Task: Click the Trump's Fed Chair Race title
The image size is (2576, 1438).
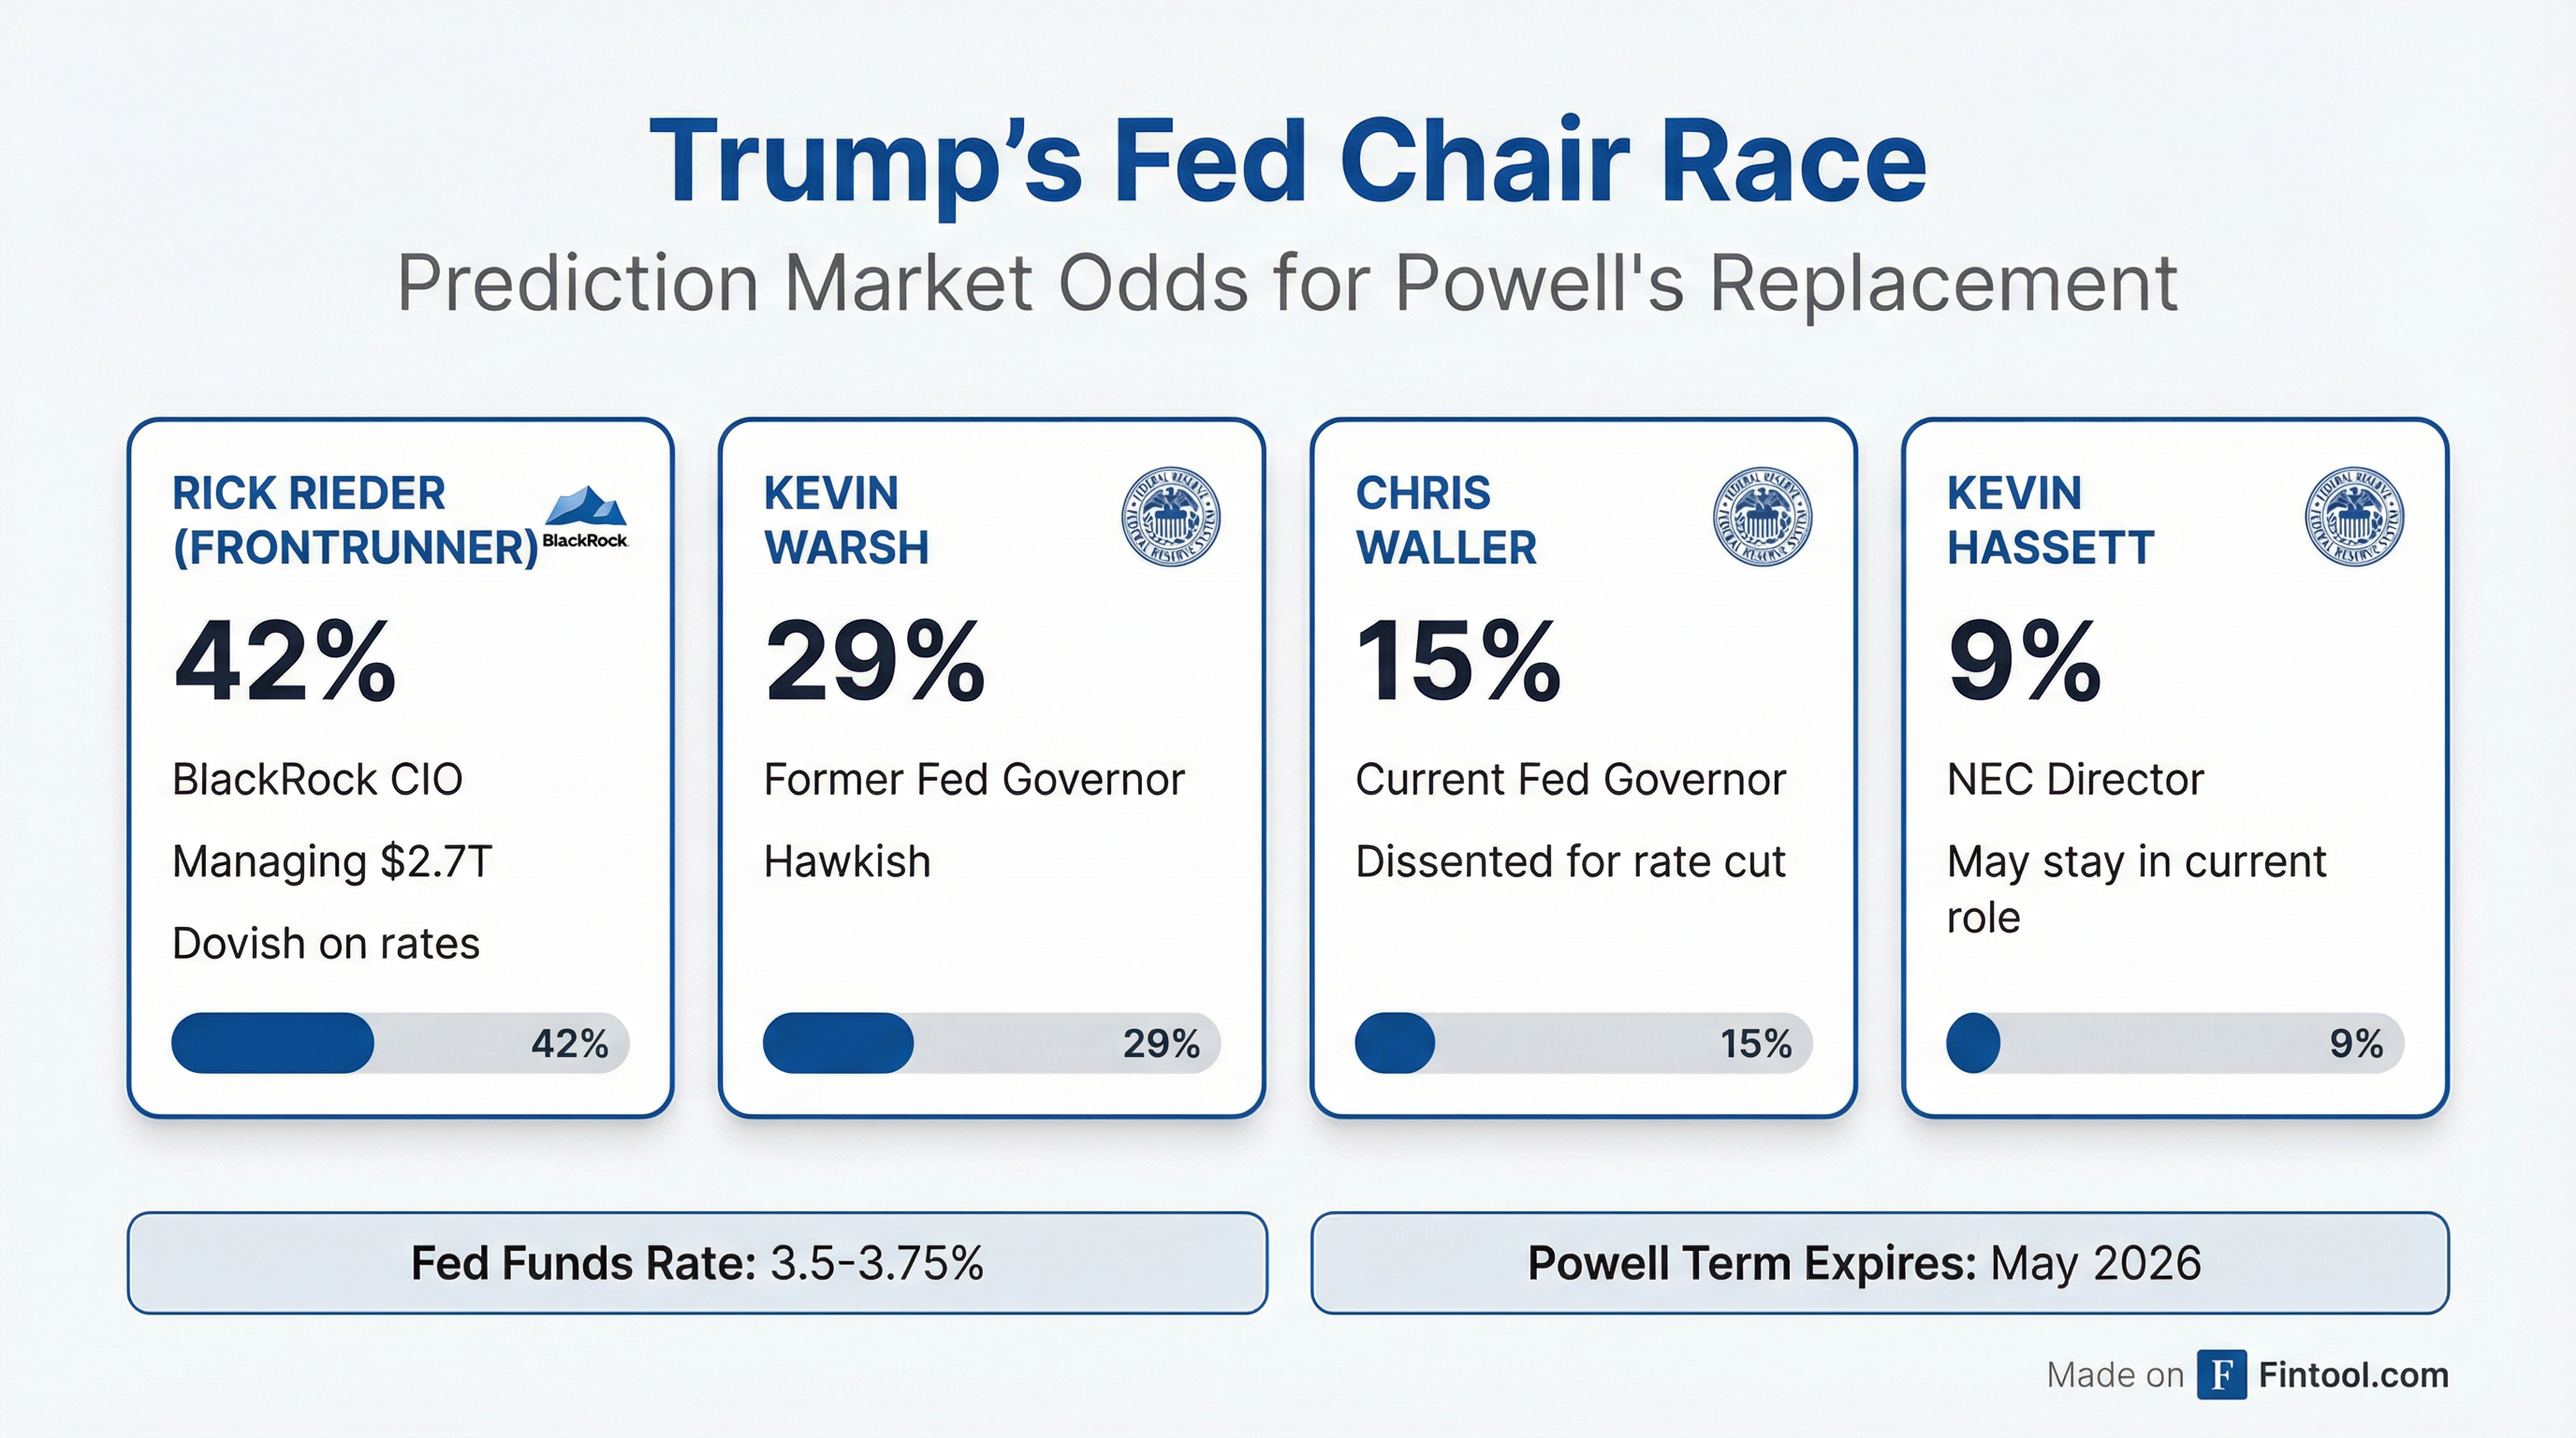Action: pos(1288,162)
